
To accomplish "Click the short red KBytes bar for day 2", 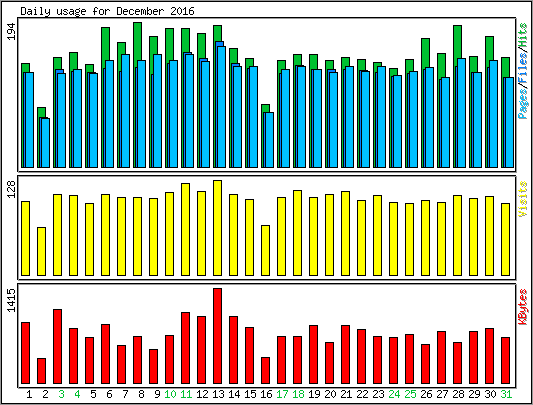I will click(41, 371).
